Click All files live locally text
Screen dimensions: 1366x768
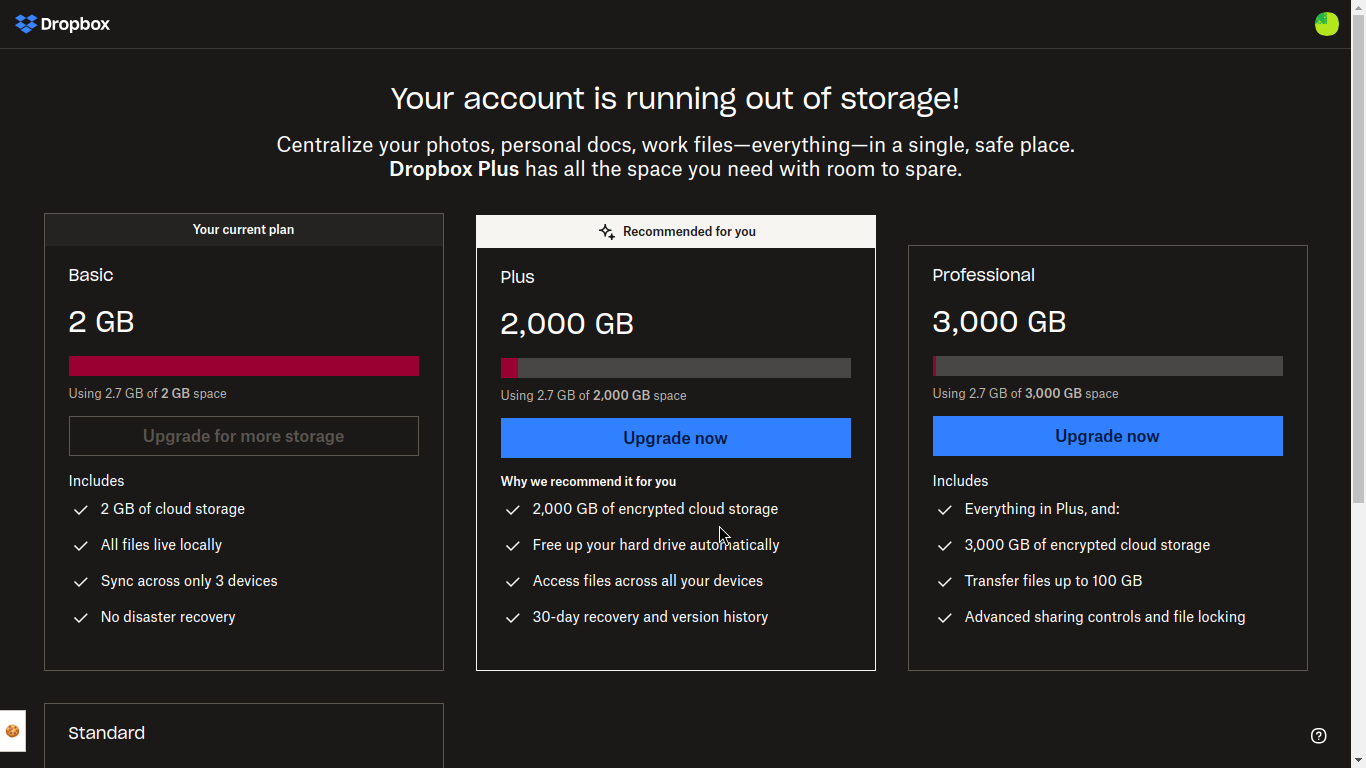(x=161, y=545)
